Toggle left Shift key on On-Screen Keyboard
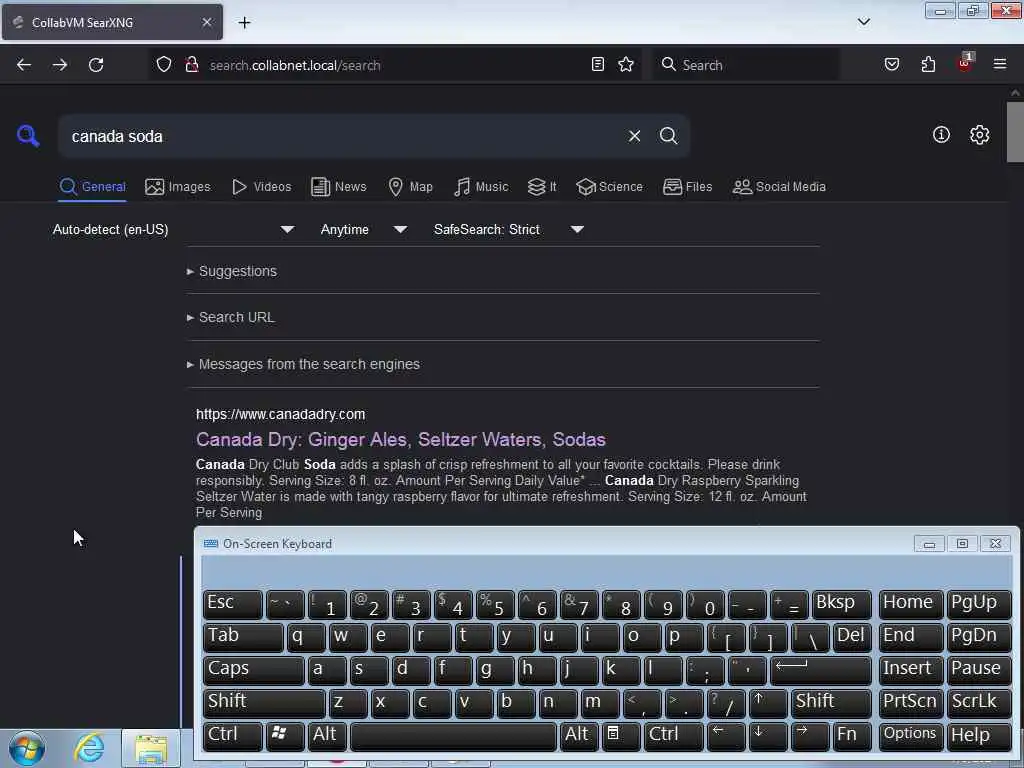 click(x=264, y=702)
